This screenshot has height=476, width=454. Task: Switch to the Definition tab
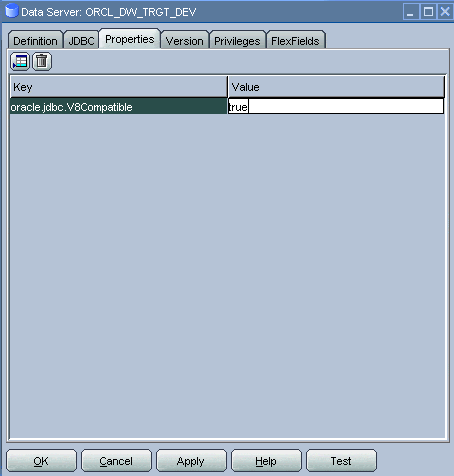(x=35, y=41)
